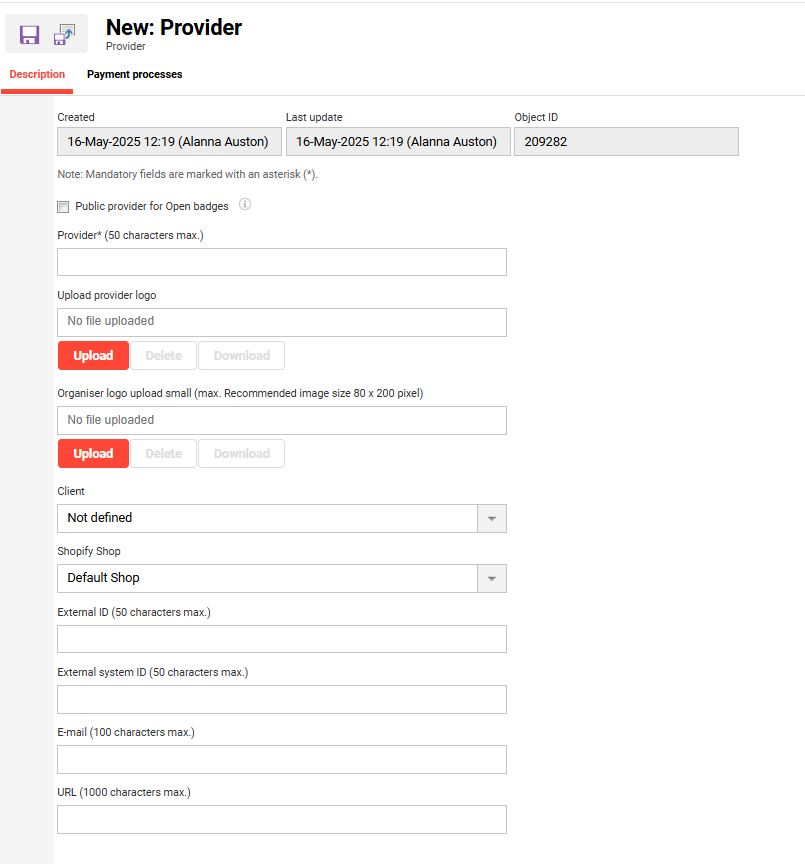Click the Last update date field
The width and height of the screenshot is (805, 864).
click(397, 142)
